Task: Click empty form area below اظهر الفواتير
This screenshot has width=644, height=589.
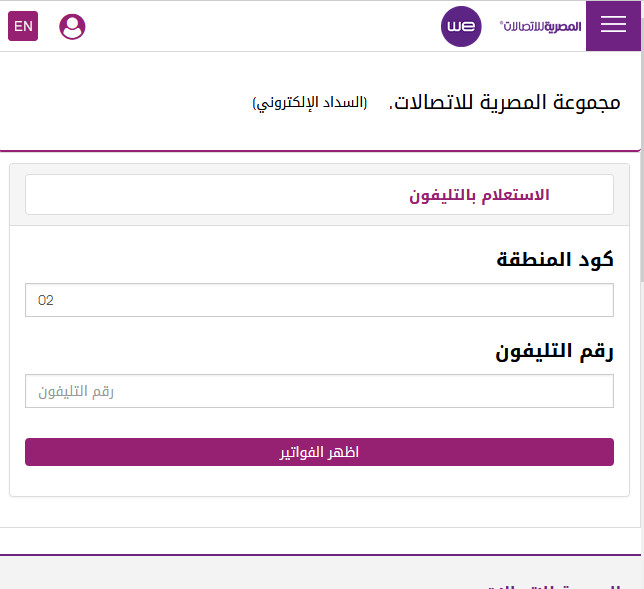Action: click(x=319, y=481)
